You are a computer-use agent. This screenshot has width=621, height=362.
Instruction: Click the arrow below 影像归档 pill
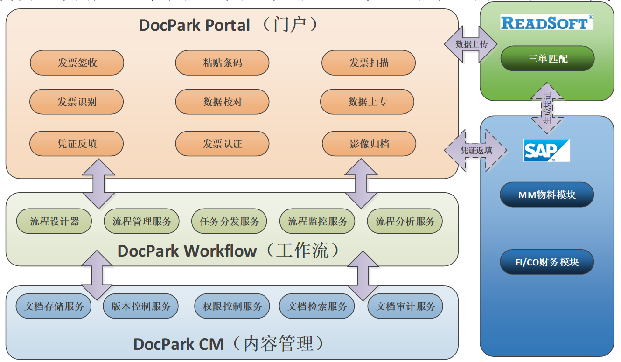tap(361, 184)
